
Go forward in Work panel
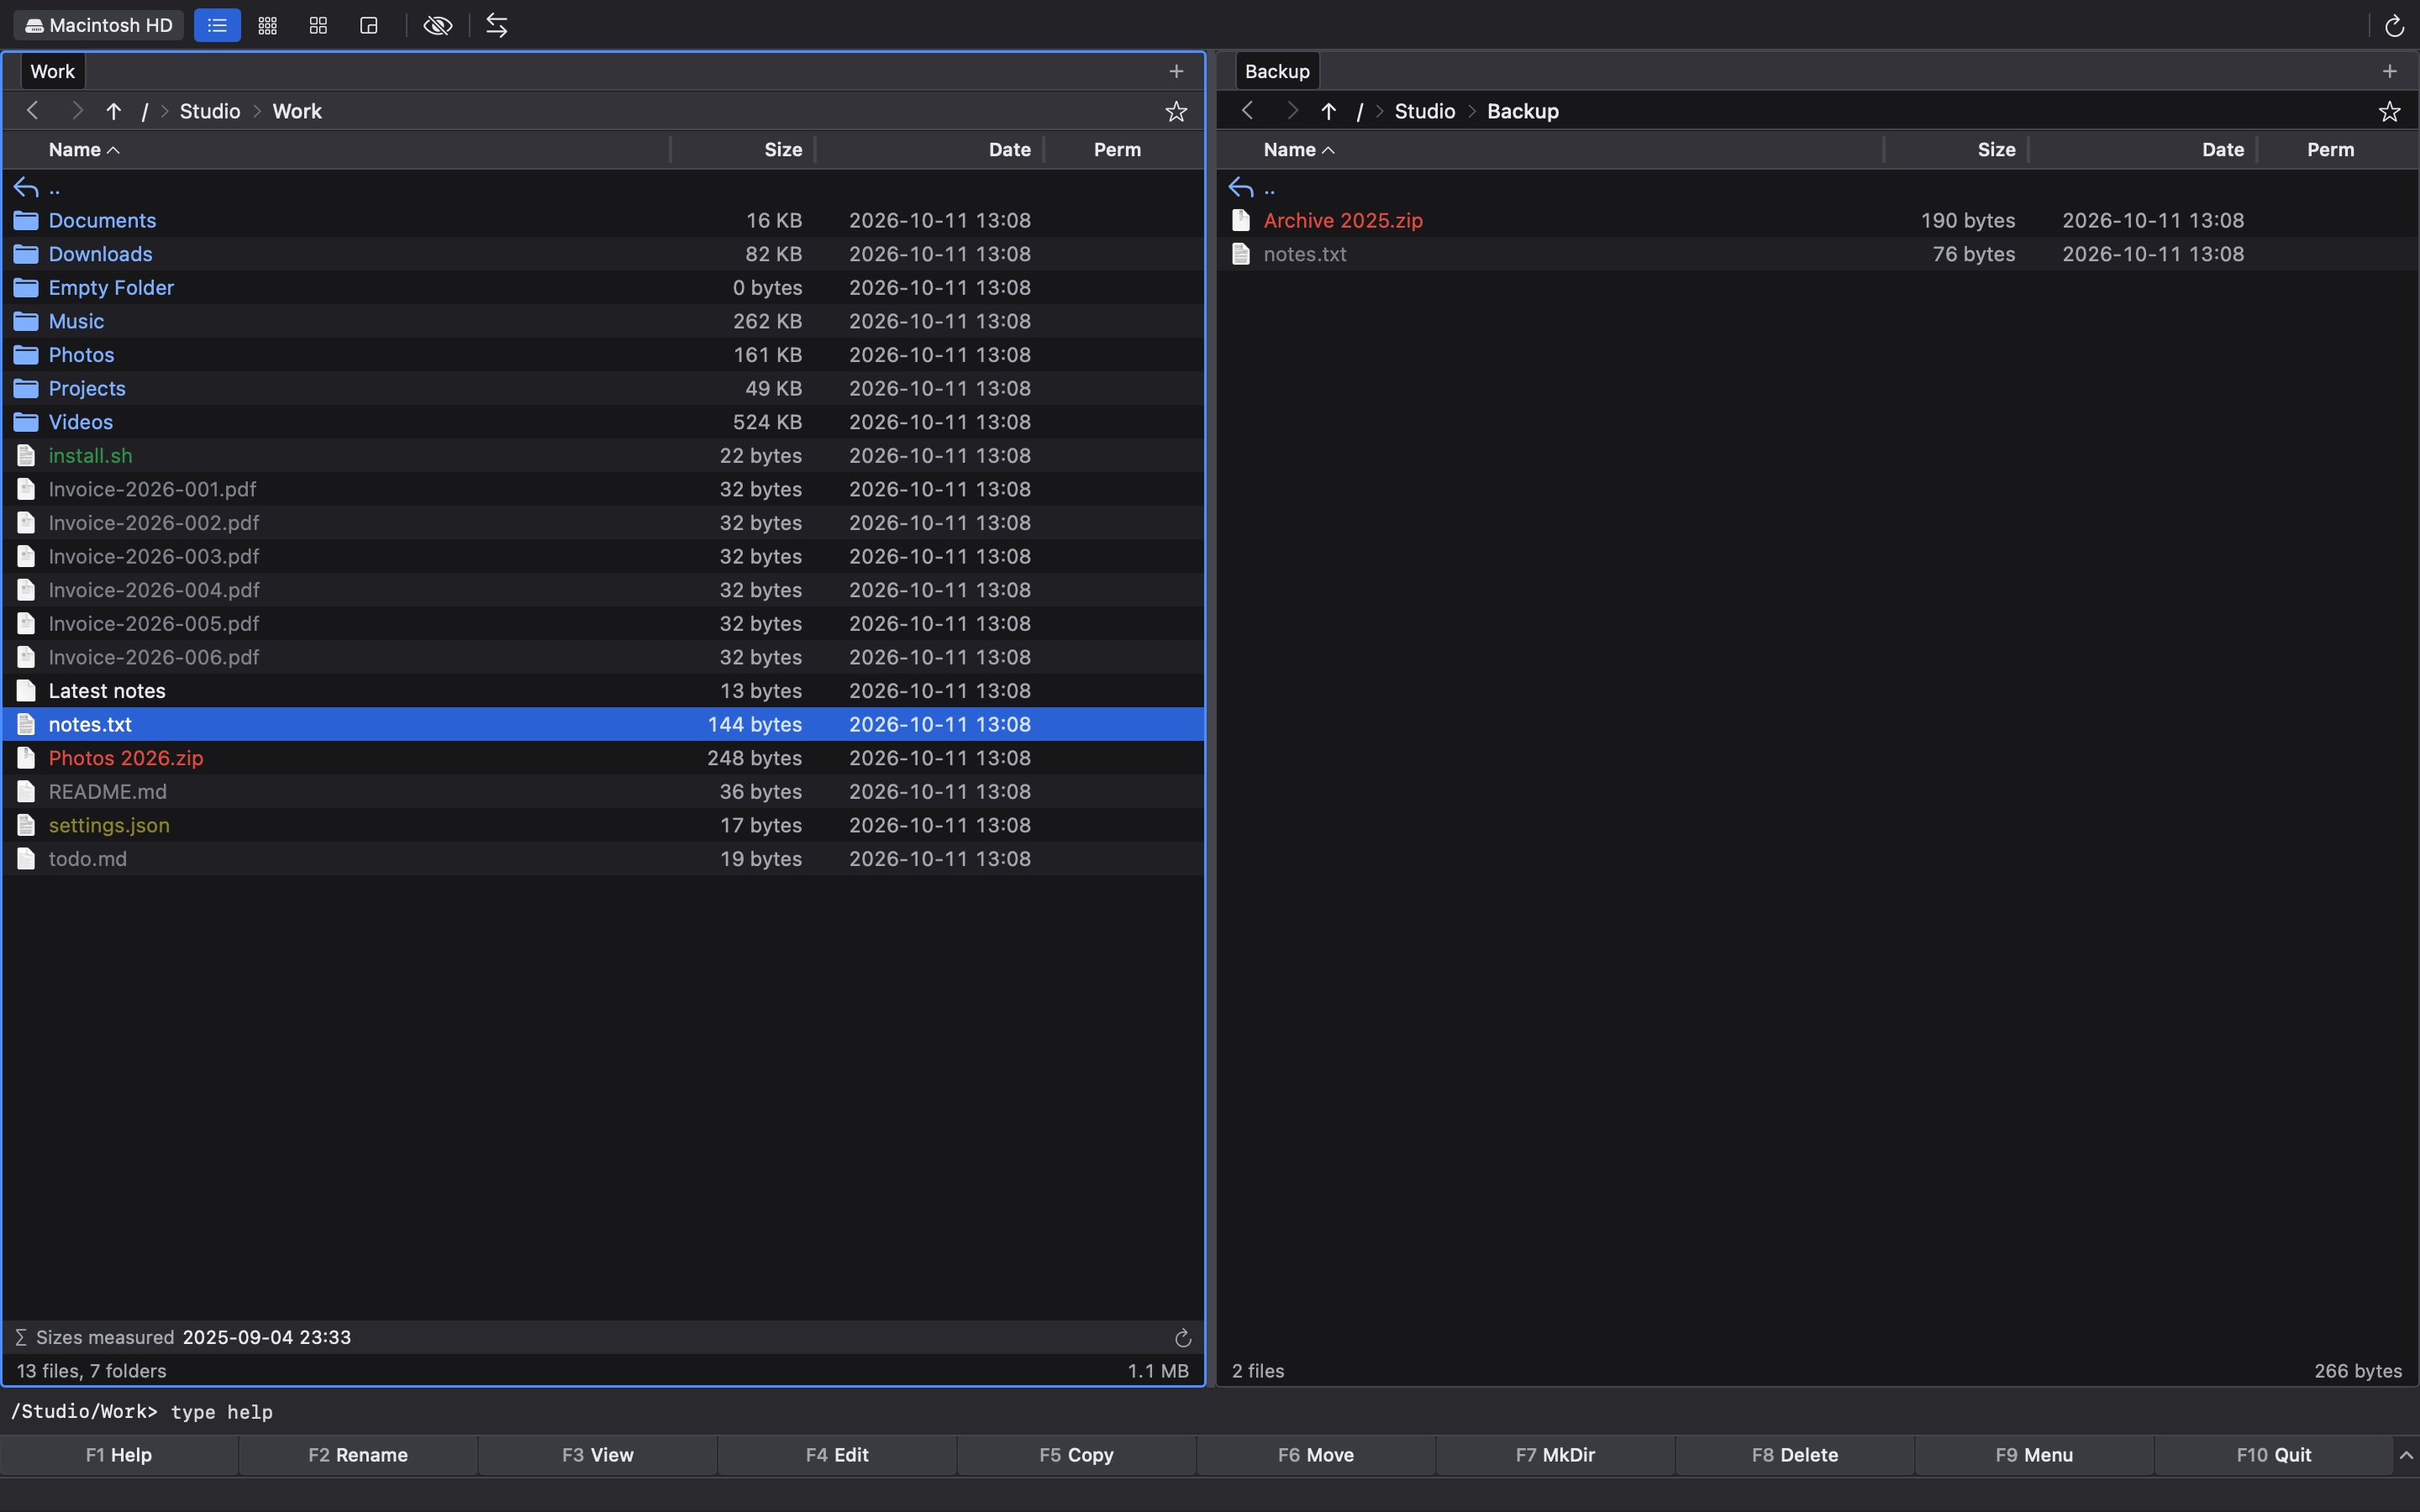(77, 111)
